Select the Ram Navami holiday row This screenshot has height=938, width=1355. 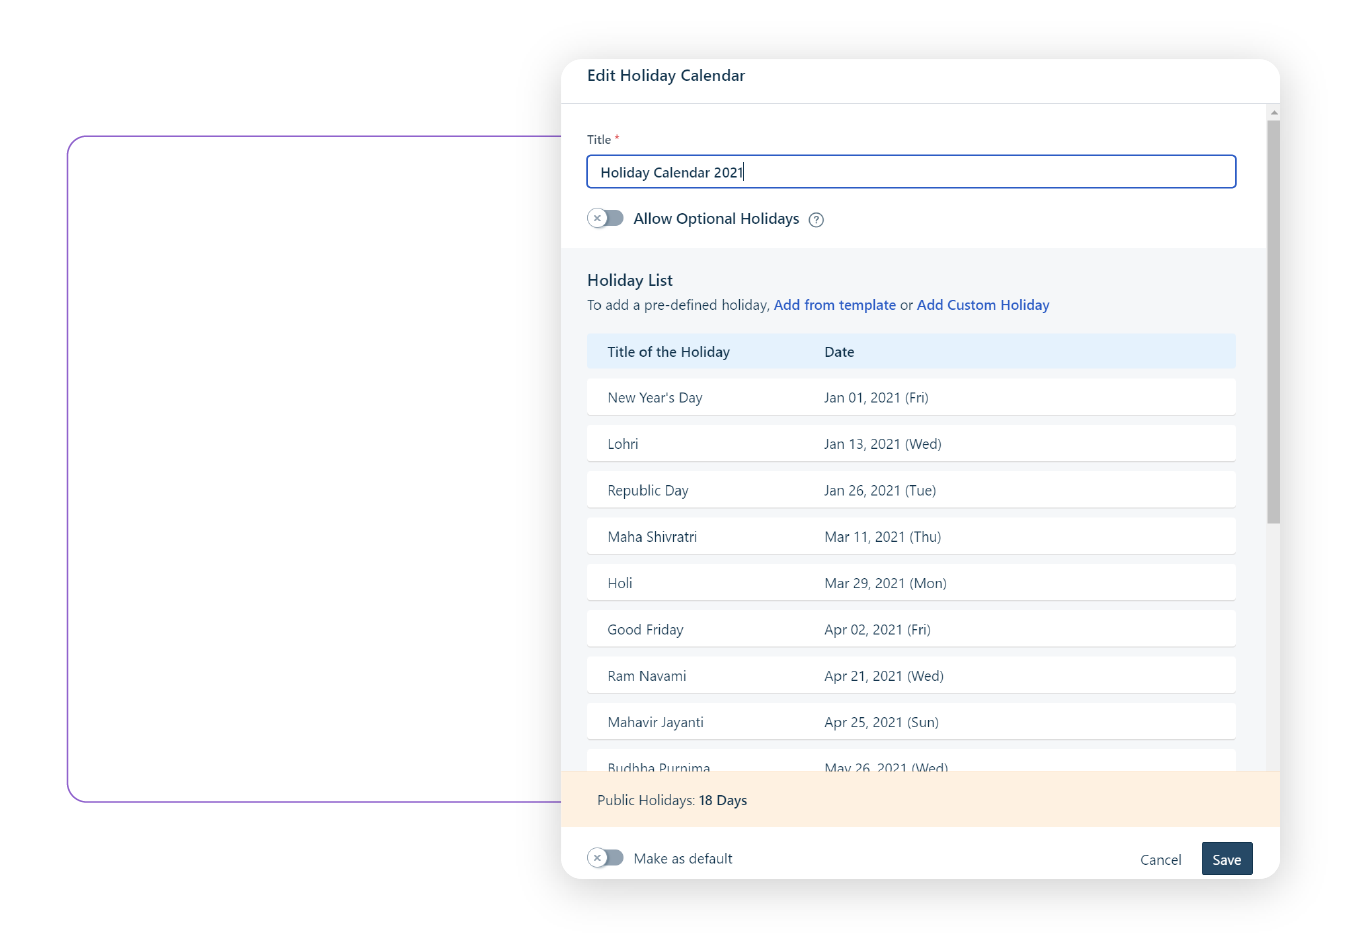pos(910,676)
